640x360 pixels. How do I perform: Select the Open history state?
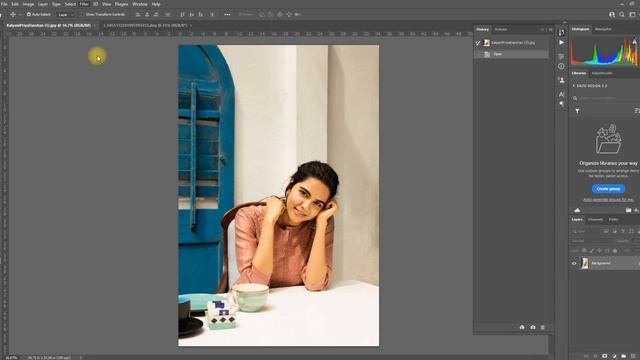511,54
